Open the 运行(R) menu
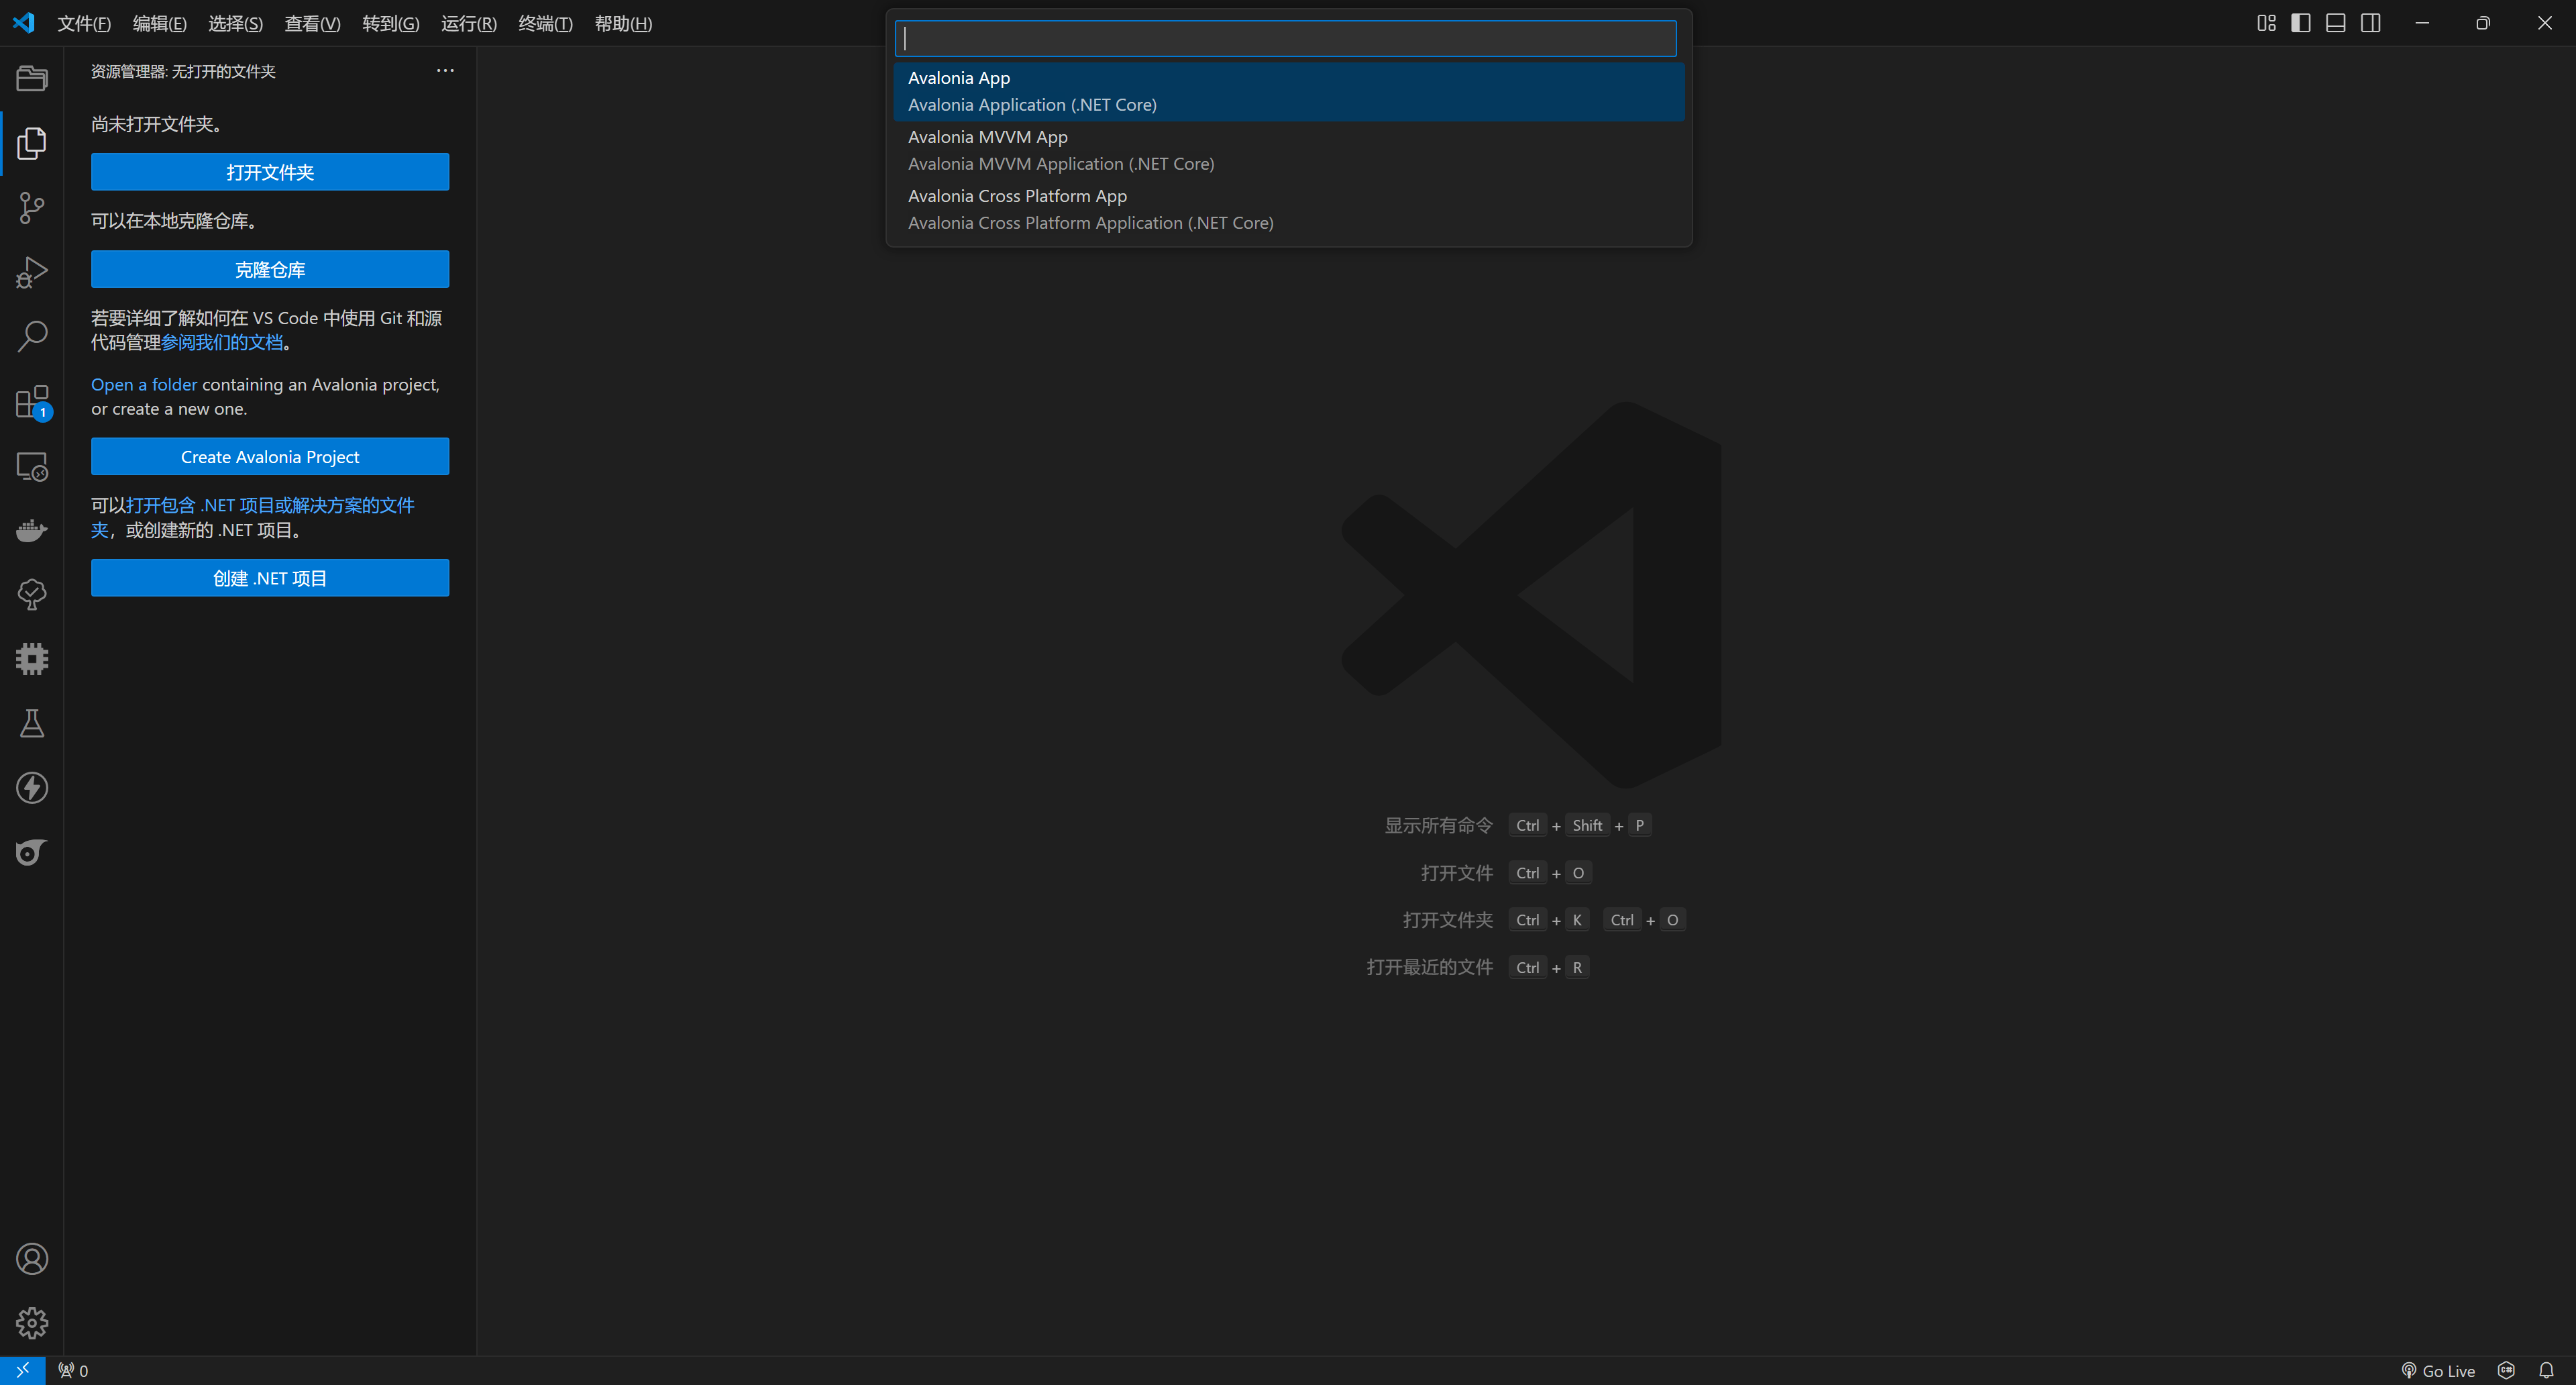The image size is (2576, 1385). 468,23
